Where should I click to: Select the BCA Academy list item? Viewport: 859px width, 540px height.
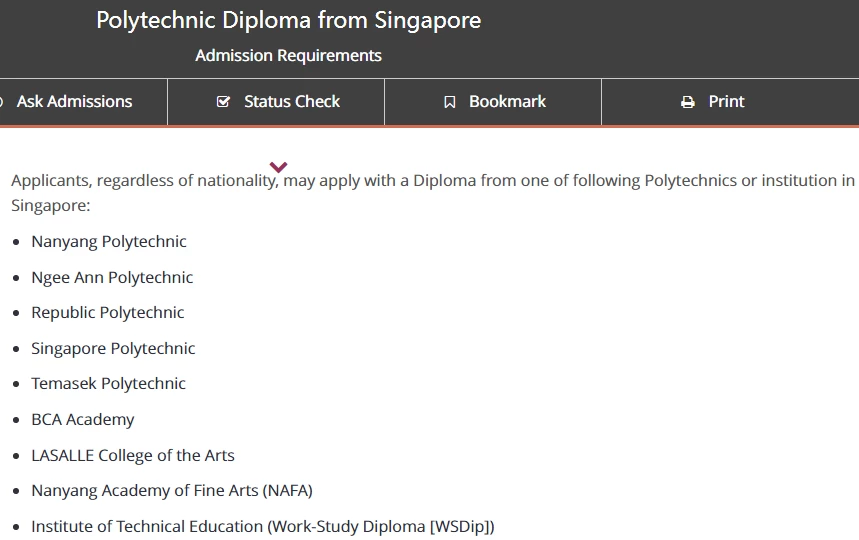pyautogui.click(x=83, y=420)
